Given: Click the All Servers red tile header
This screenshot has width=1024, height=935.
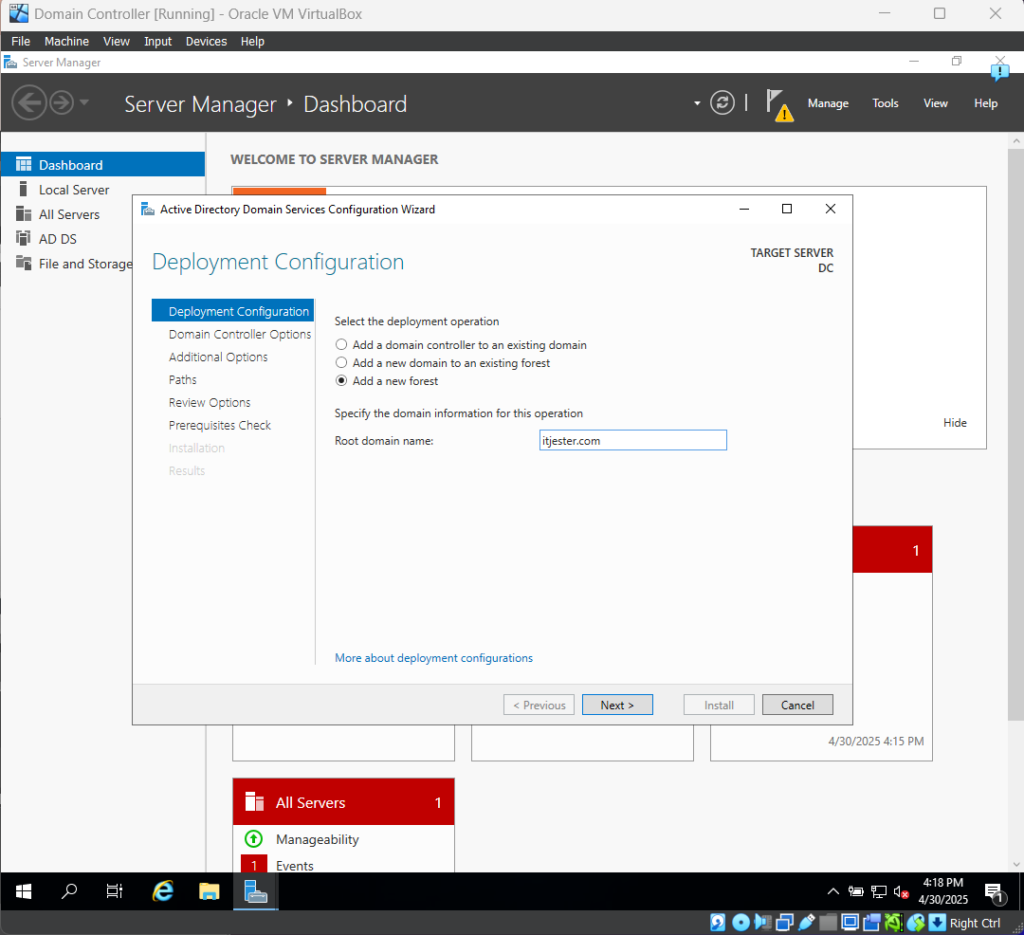Looking at the screenshot, I should [x=344, y=802].
